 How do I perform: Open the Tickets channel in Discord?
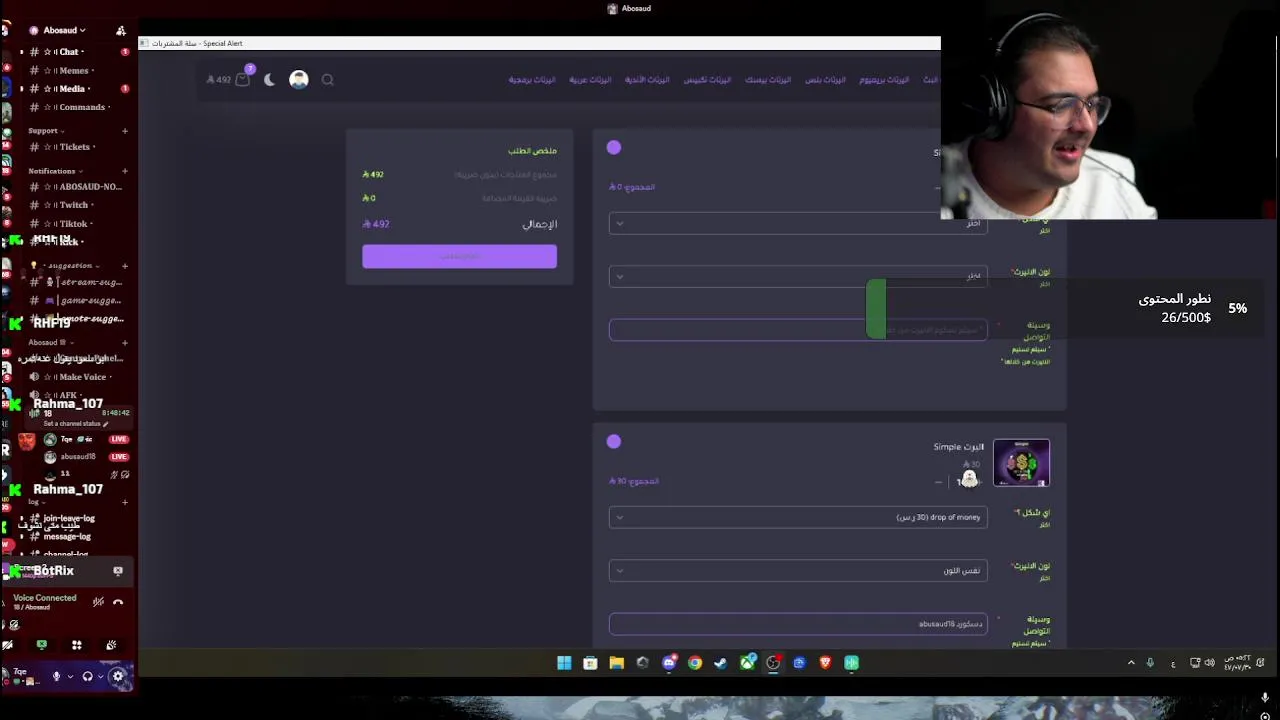click(x=76, y=147)
